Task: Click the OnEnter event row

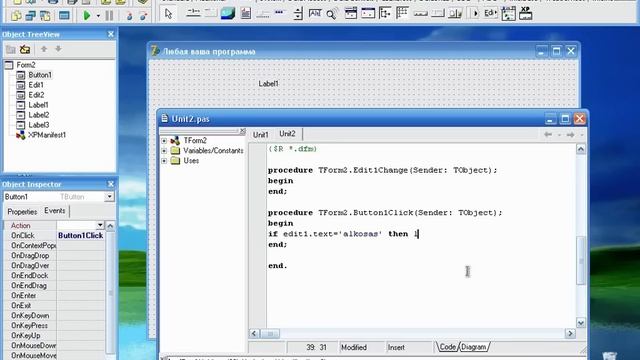Action: (54, 296)
